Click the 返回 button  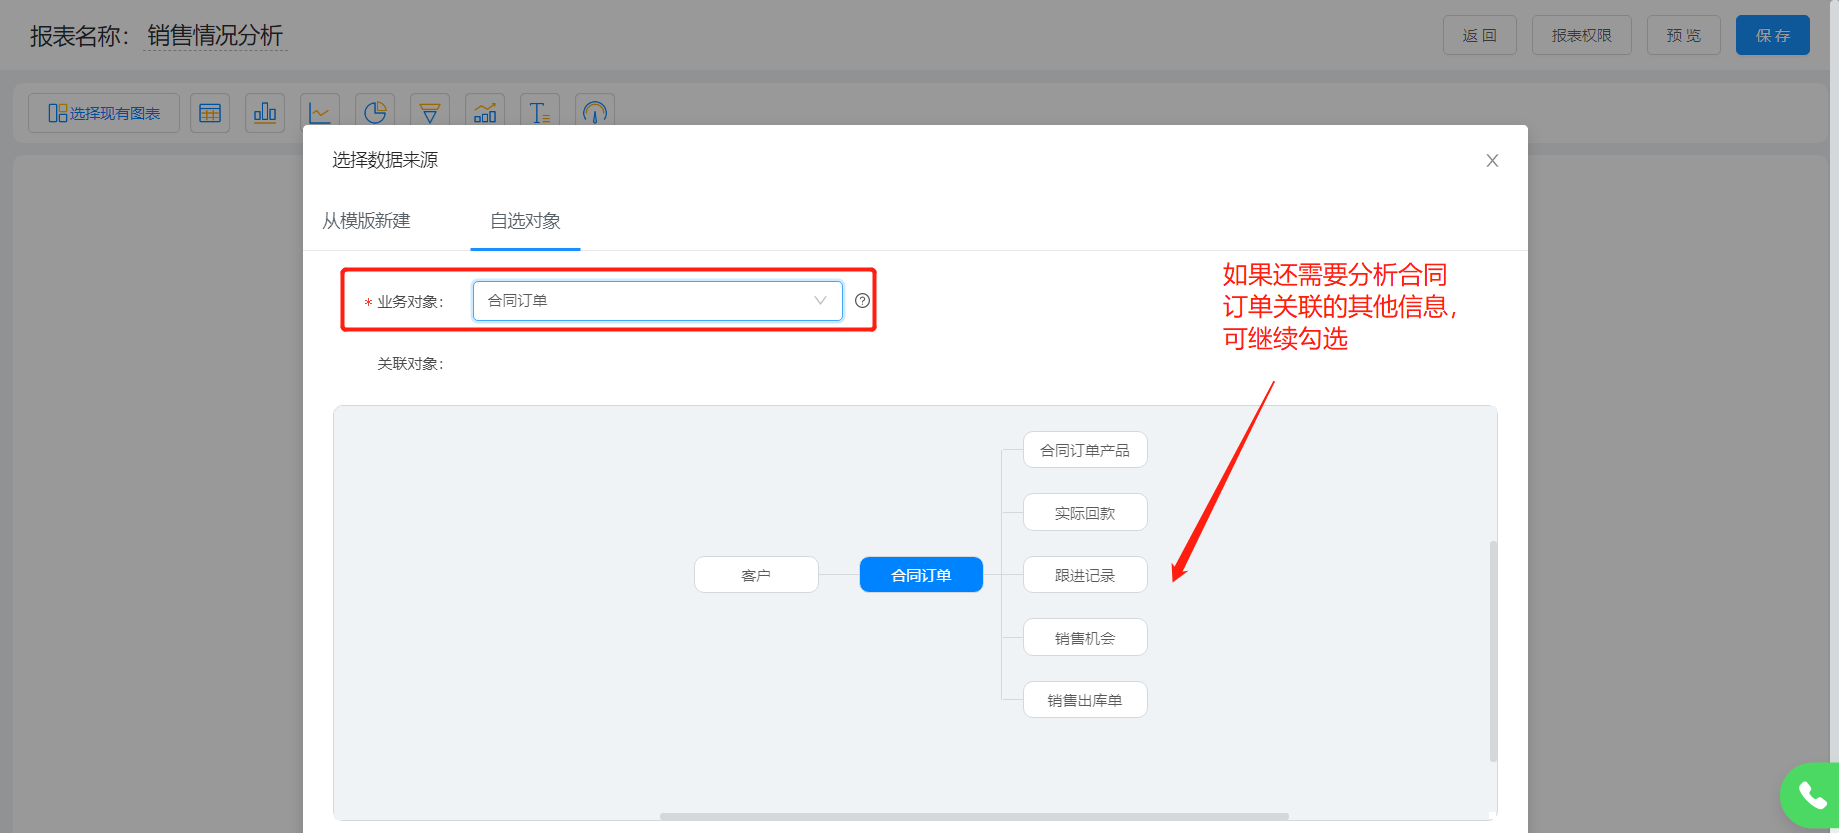1480,35
